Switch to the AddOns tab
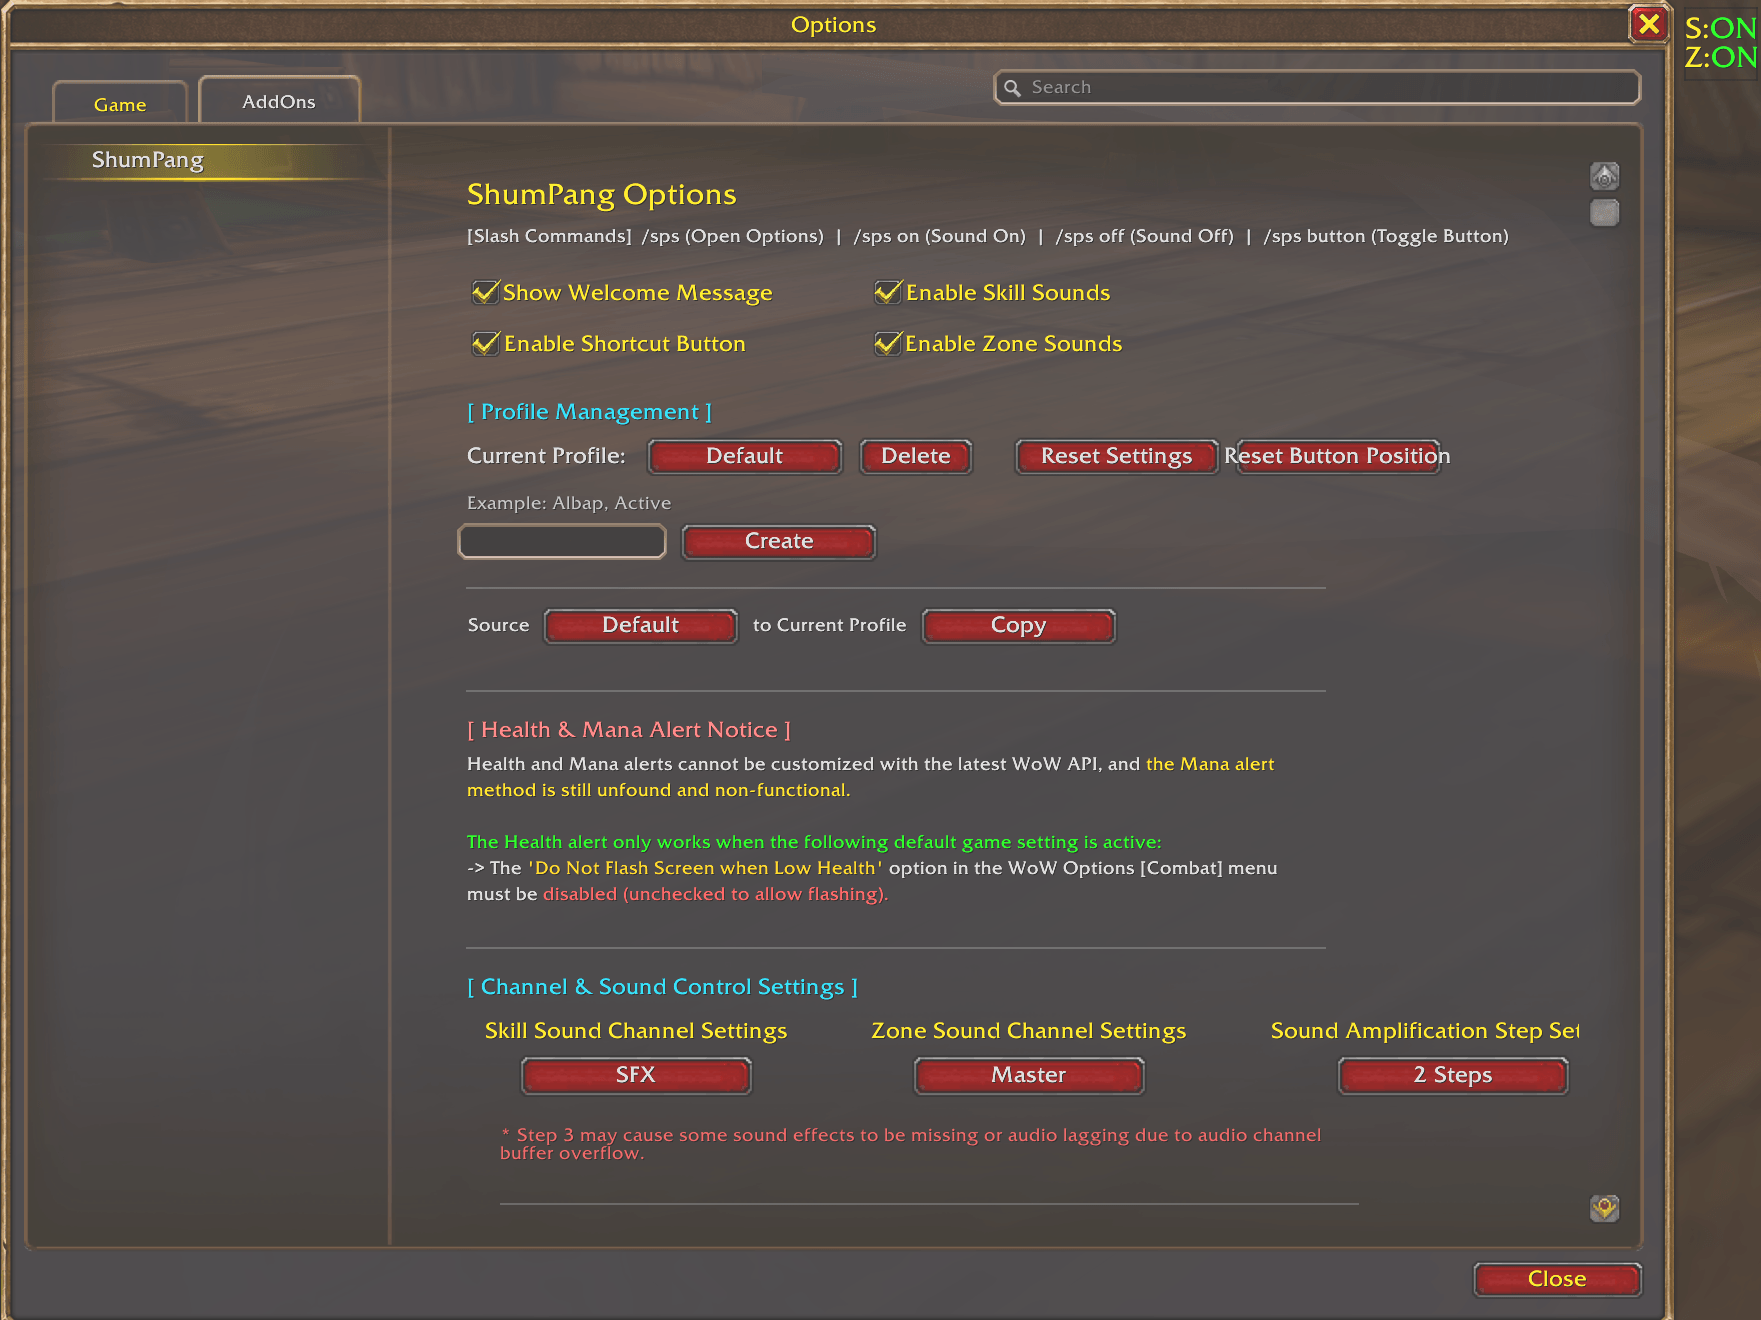This screenshot has width=1761, height=1320. point(279,101)
